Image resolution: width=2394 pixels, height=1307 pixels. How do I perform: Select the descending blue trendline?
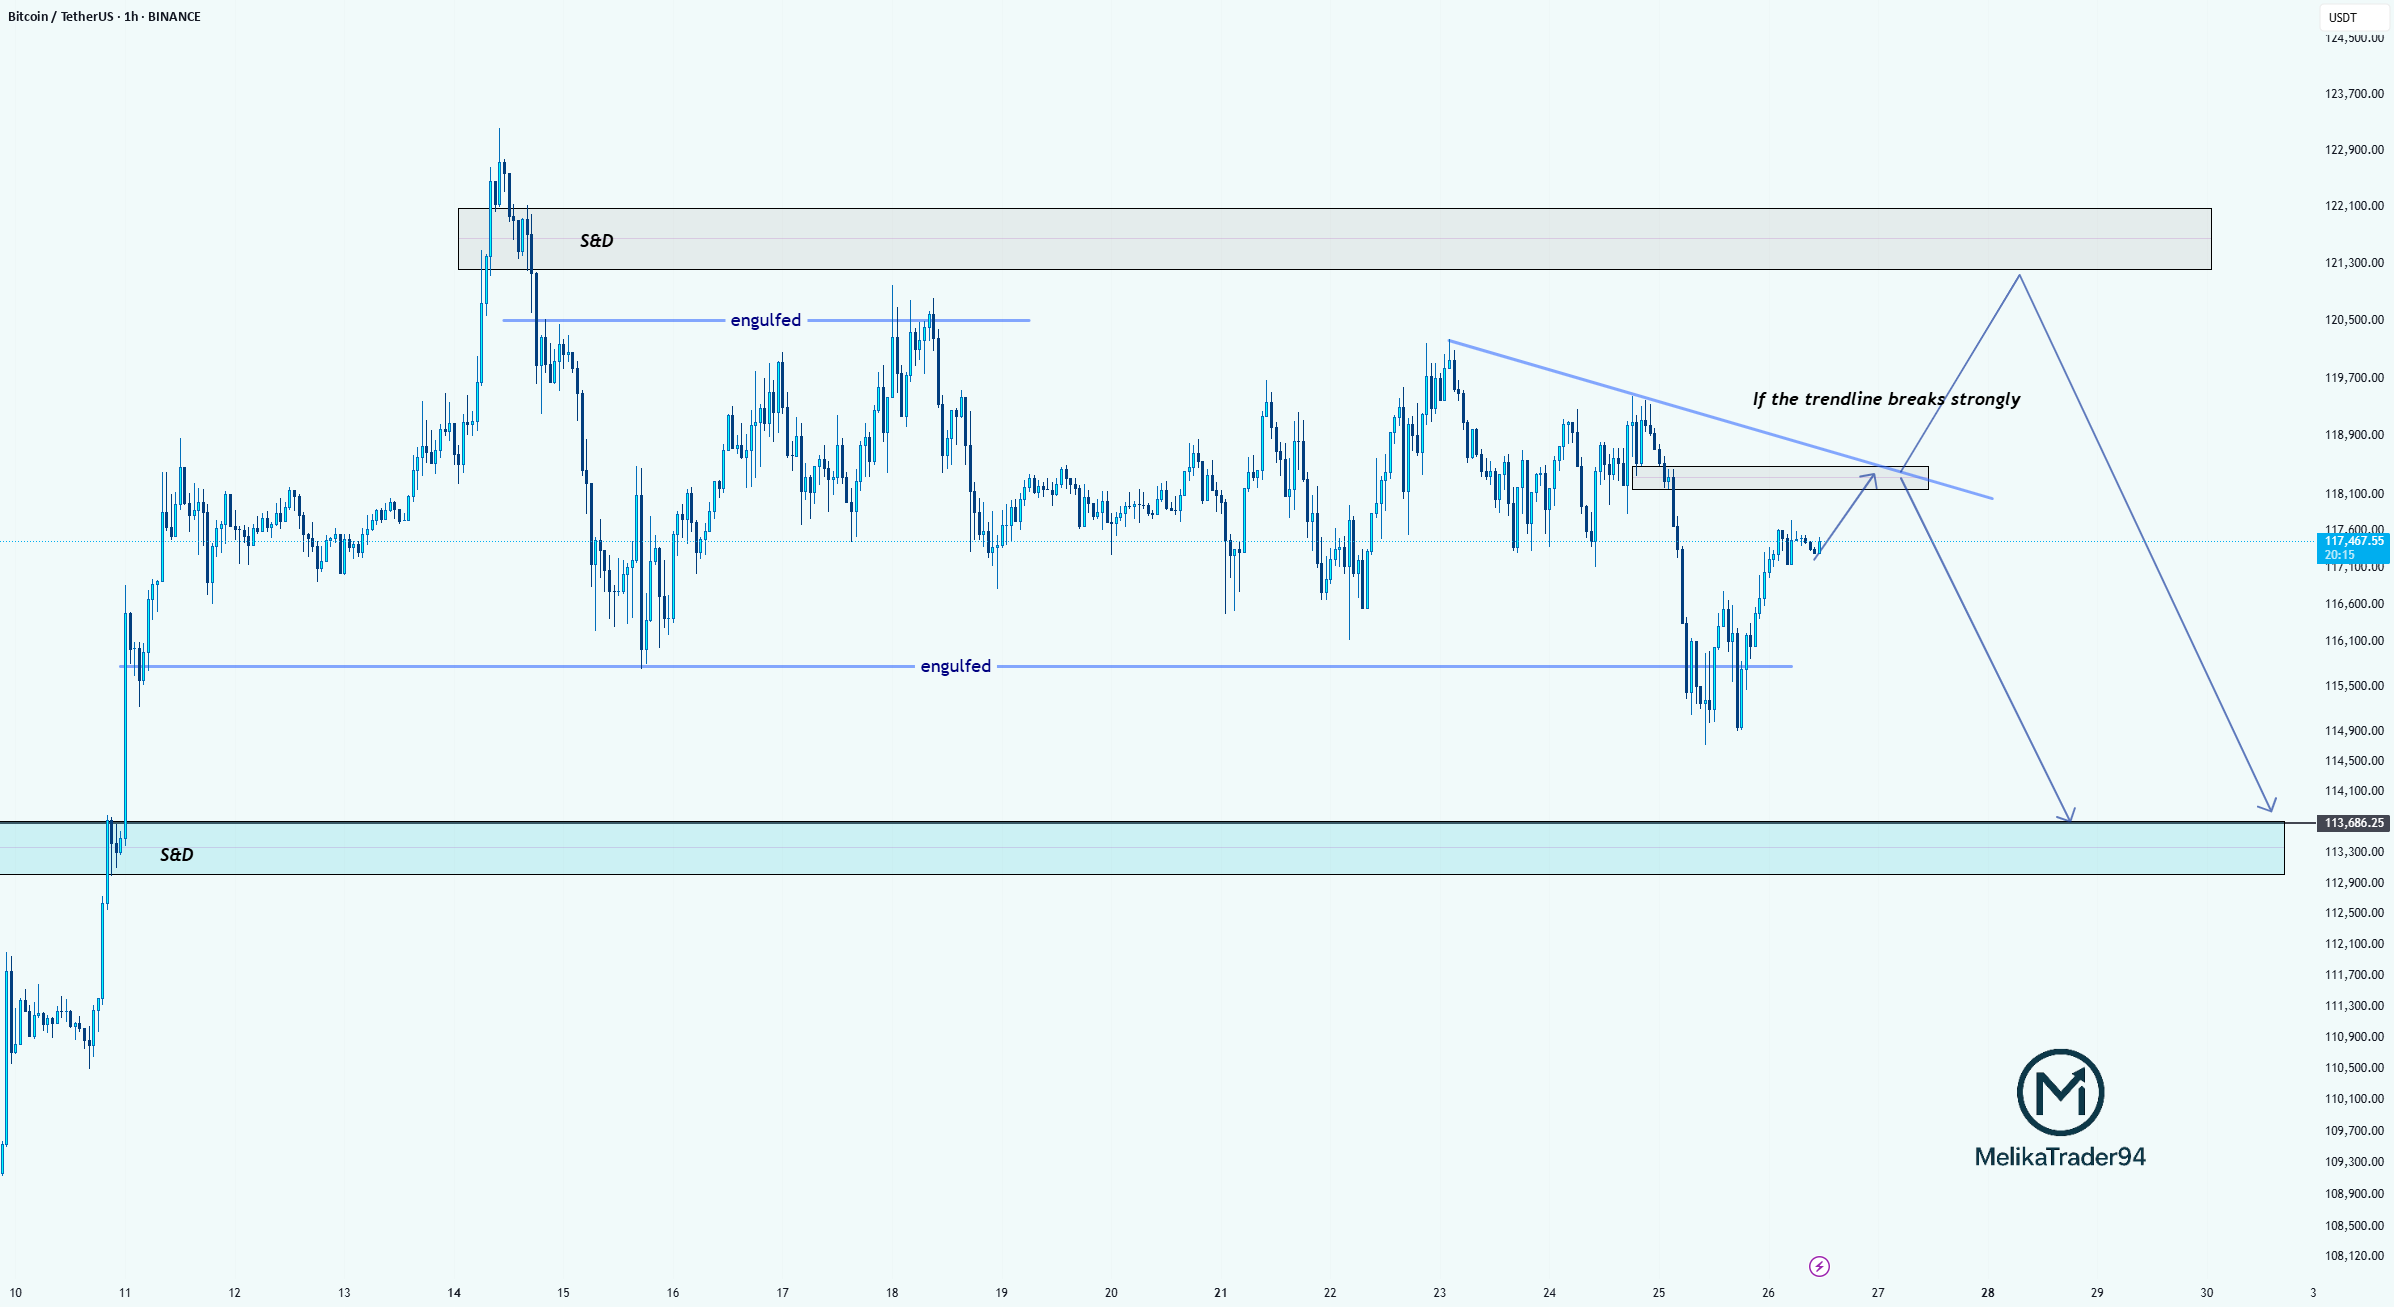click(x=1720, y=420)
